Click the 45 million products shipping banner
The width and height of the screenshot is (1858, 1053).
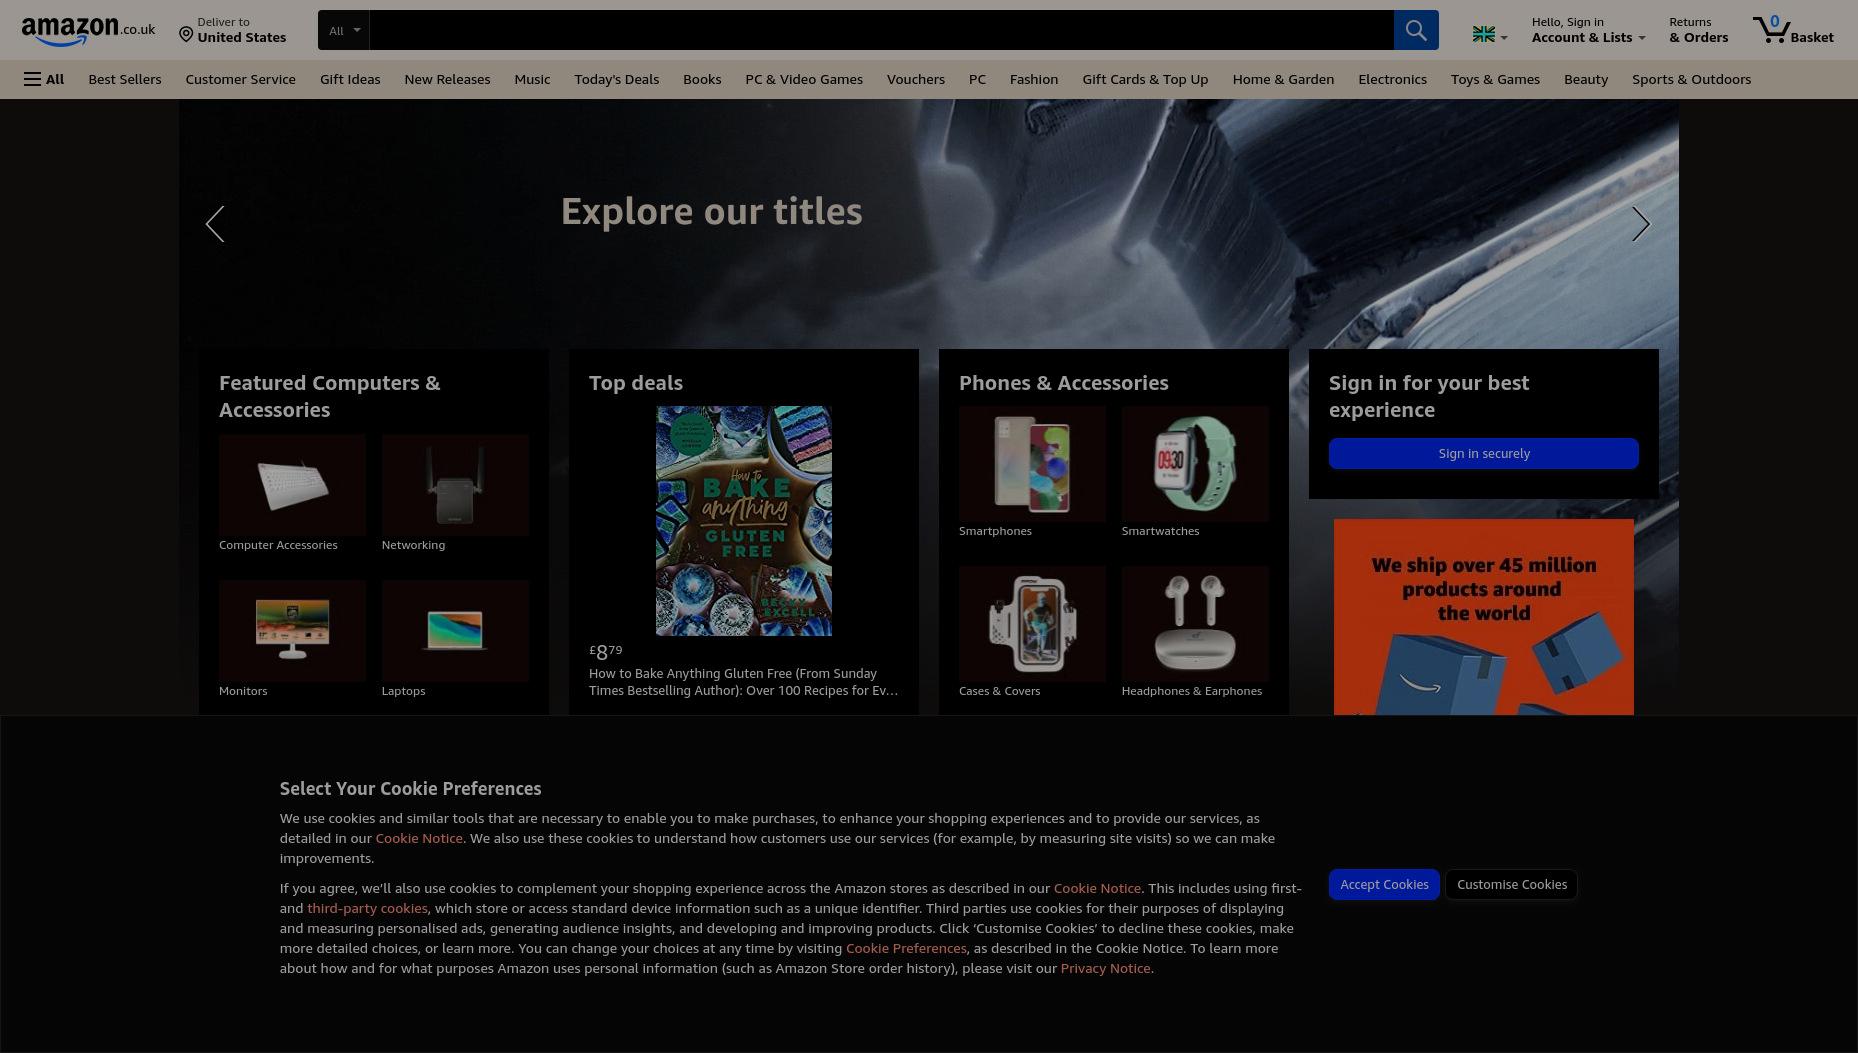pos(1484,617)
